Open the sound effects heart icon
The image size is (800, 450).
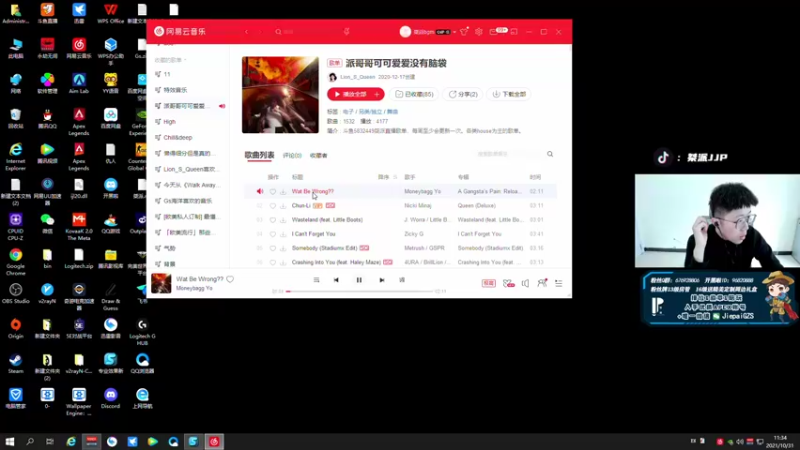[x=508, y=283]
